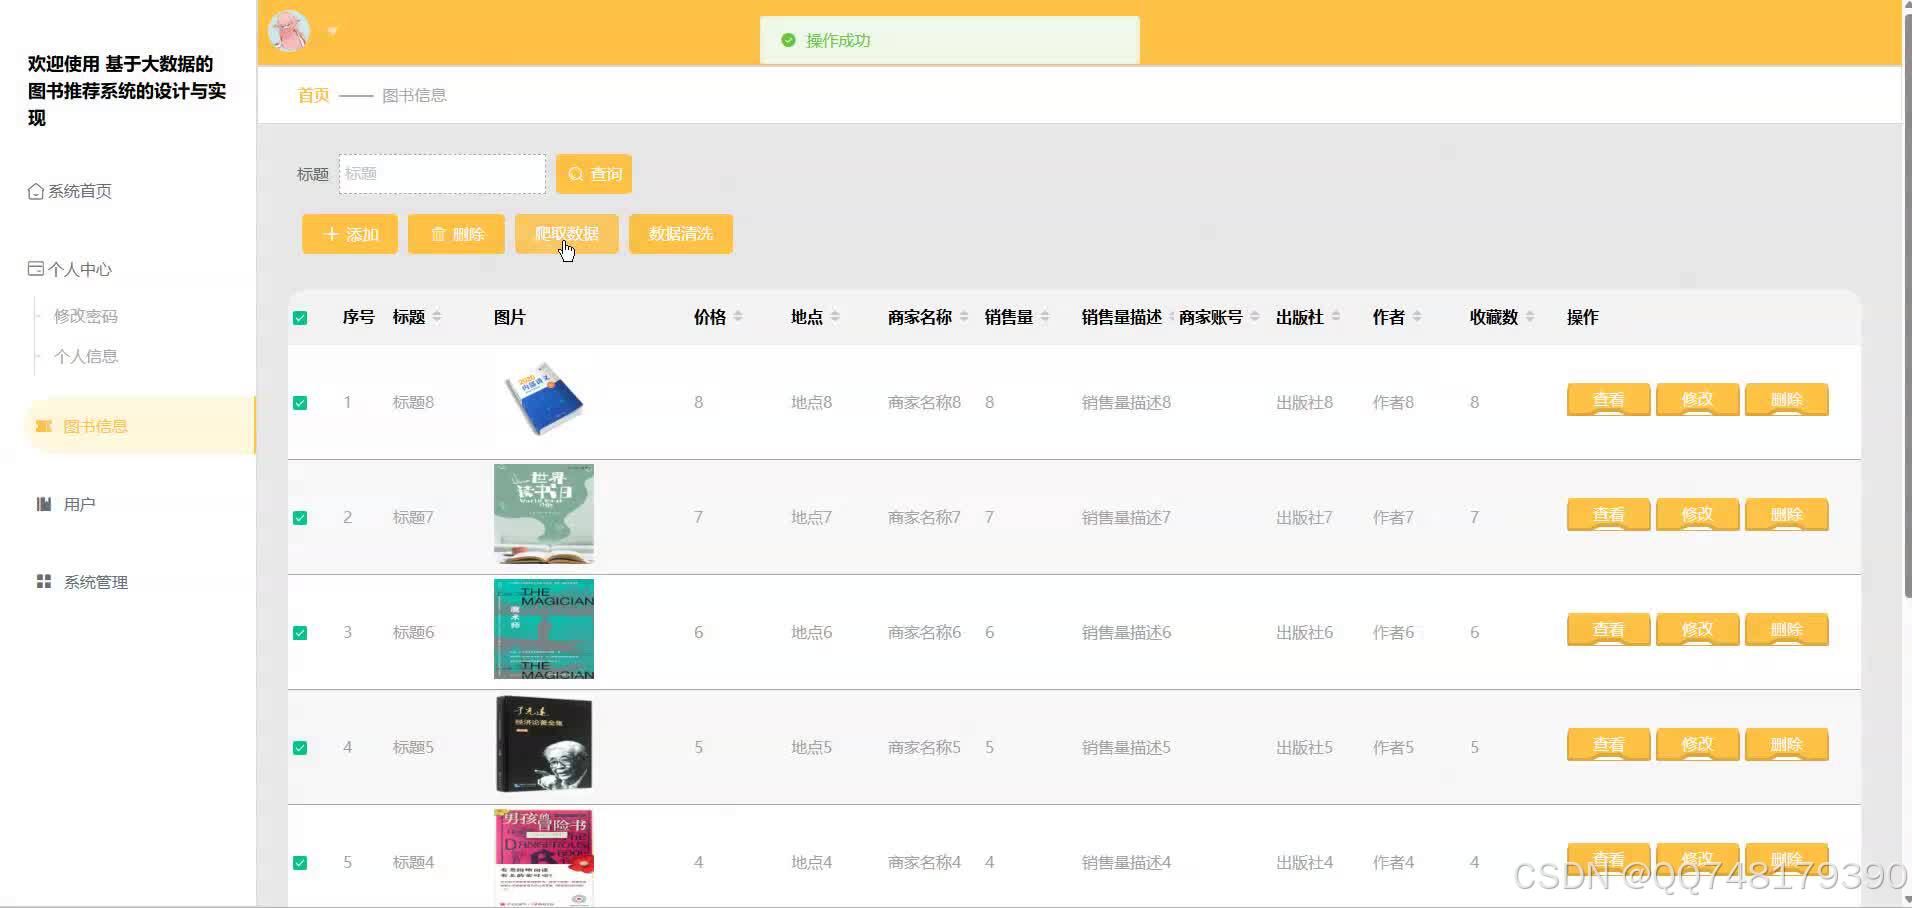Viewport: 1912px width, 908px height.
Task: Open the 用户 section icon
Action: (41, 503)
